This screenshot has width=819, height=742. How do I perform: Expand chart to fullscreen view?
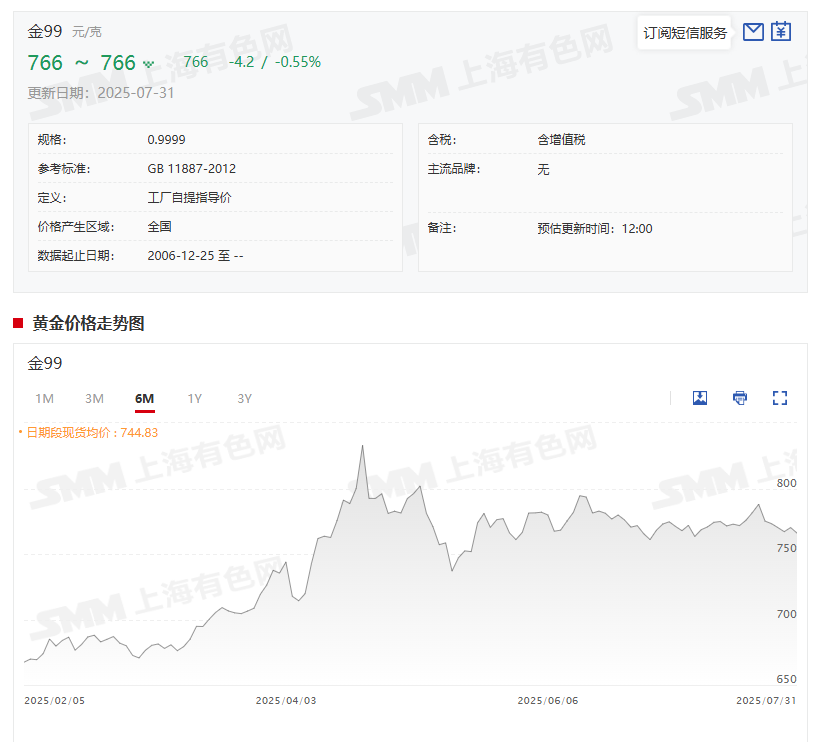[x=780, y=398]
